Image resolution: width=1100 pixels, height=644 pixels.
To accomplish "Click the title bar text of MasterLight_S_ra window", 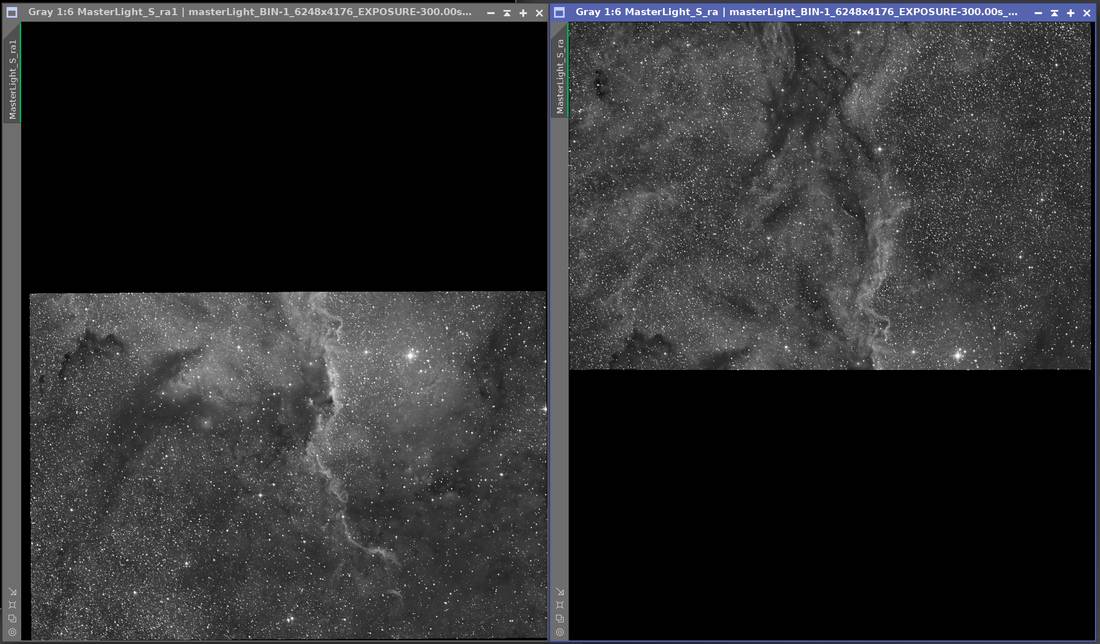I will tap(796, 12).
